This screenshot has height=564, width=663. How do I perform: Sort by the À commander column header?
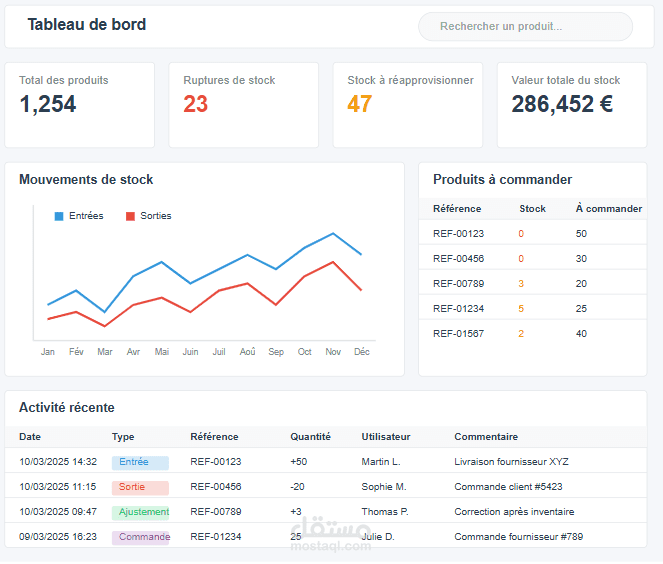click(609, 208)
